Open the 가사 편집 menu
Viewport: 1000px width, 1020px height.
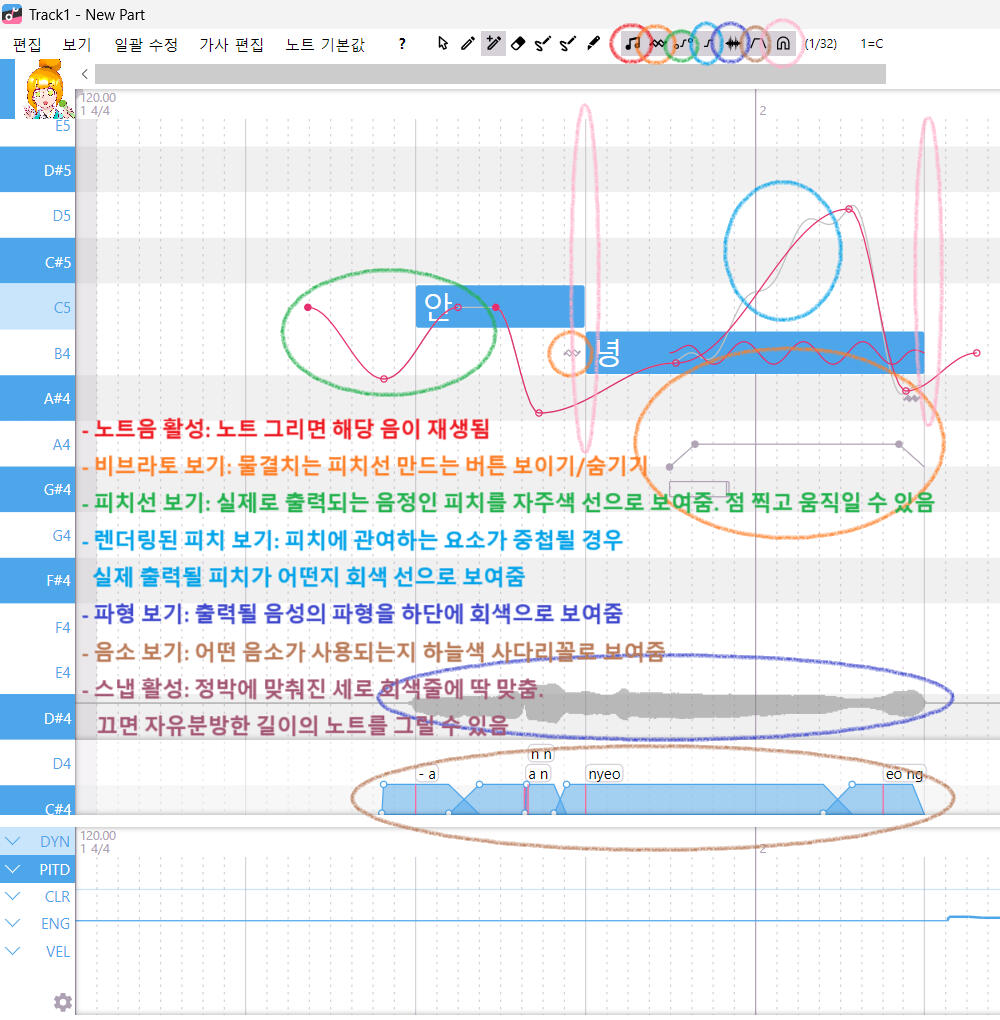(x=231, y=44)
